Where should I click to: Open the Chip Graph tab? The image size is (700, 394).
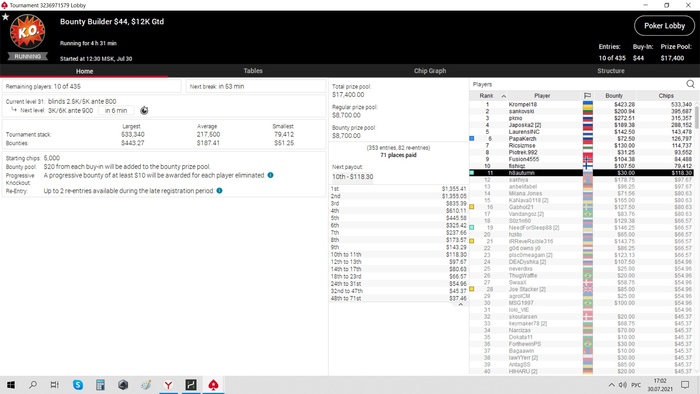pyautogui.click(x=429, y=71)
